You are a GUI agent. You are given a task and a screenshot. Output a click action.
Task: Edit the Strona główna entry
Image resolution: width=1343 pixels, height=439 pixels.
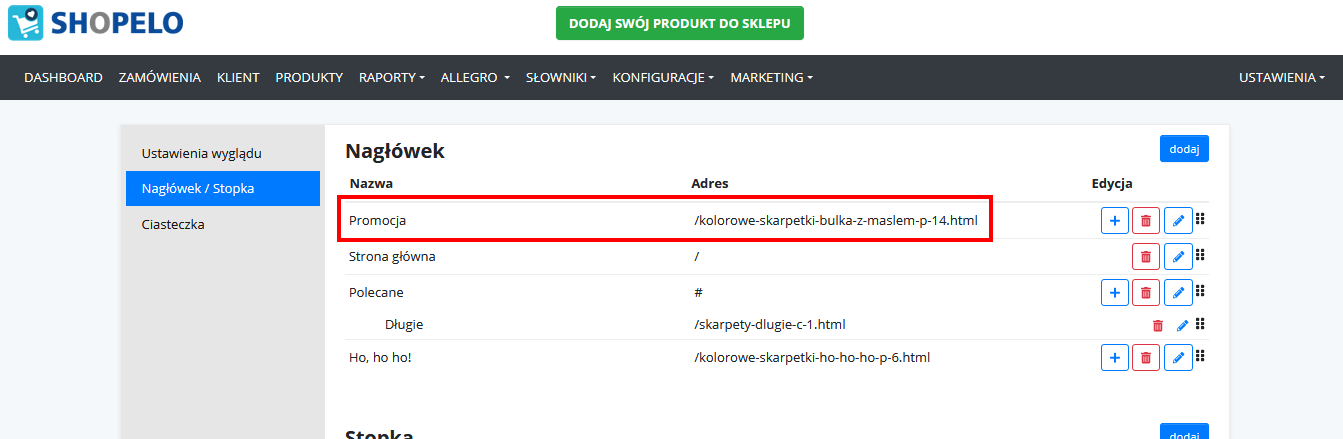pyautogui.click(x=1178, y=257)
